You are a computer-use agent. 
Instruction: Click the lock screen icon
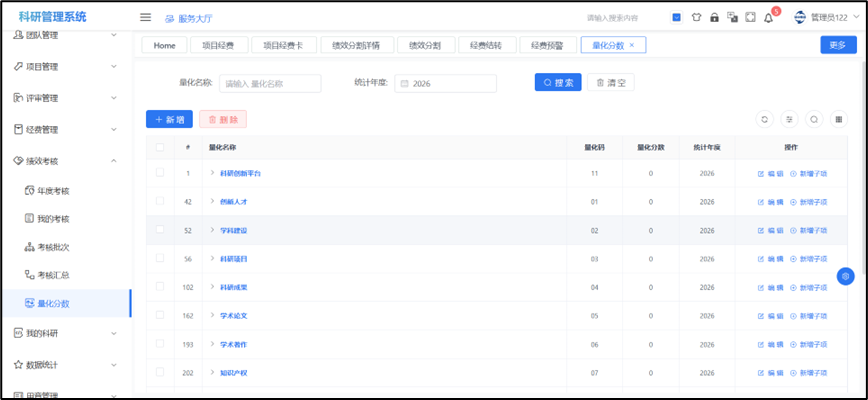pyautogui.click(x=714, y=18)
